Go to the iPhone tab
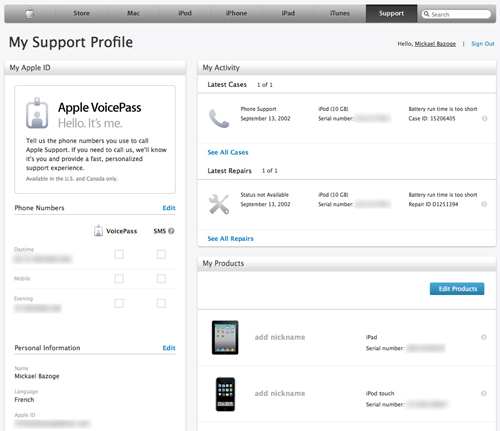The image size is (500, 431). [x=236, y=13]
